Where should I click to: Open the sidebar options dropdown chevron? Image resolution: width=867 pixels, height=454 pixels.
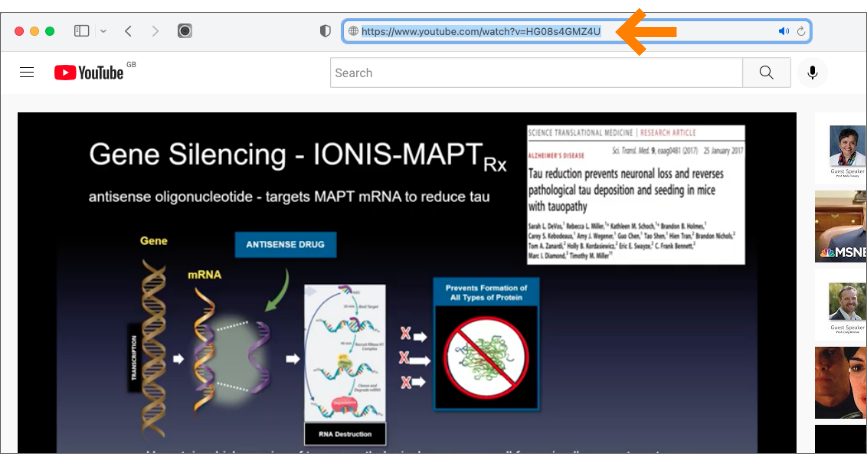[103, 32]
